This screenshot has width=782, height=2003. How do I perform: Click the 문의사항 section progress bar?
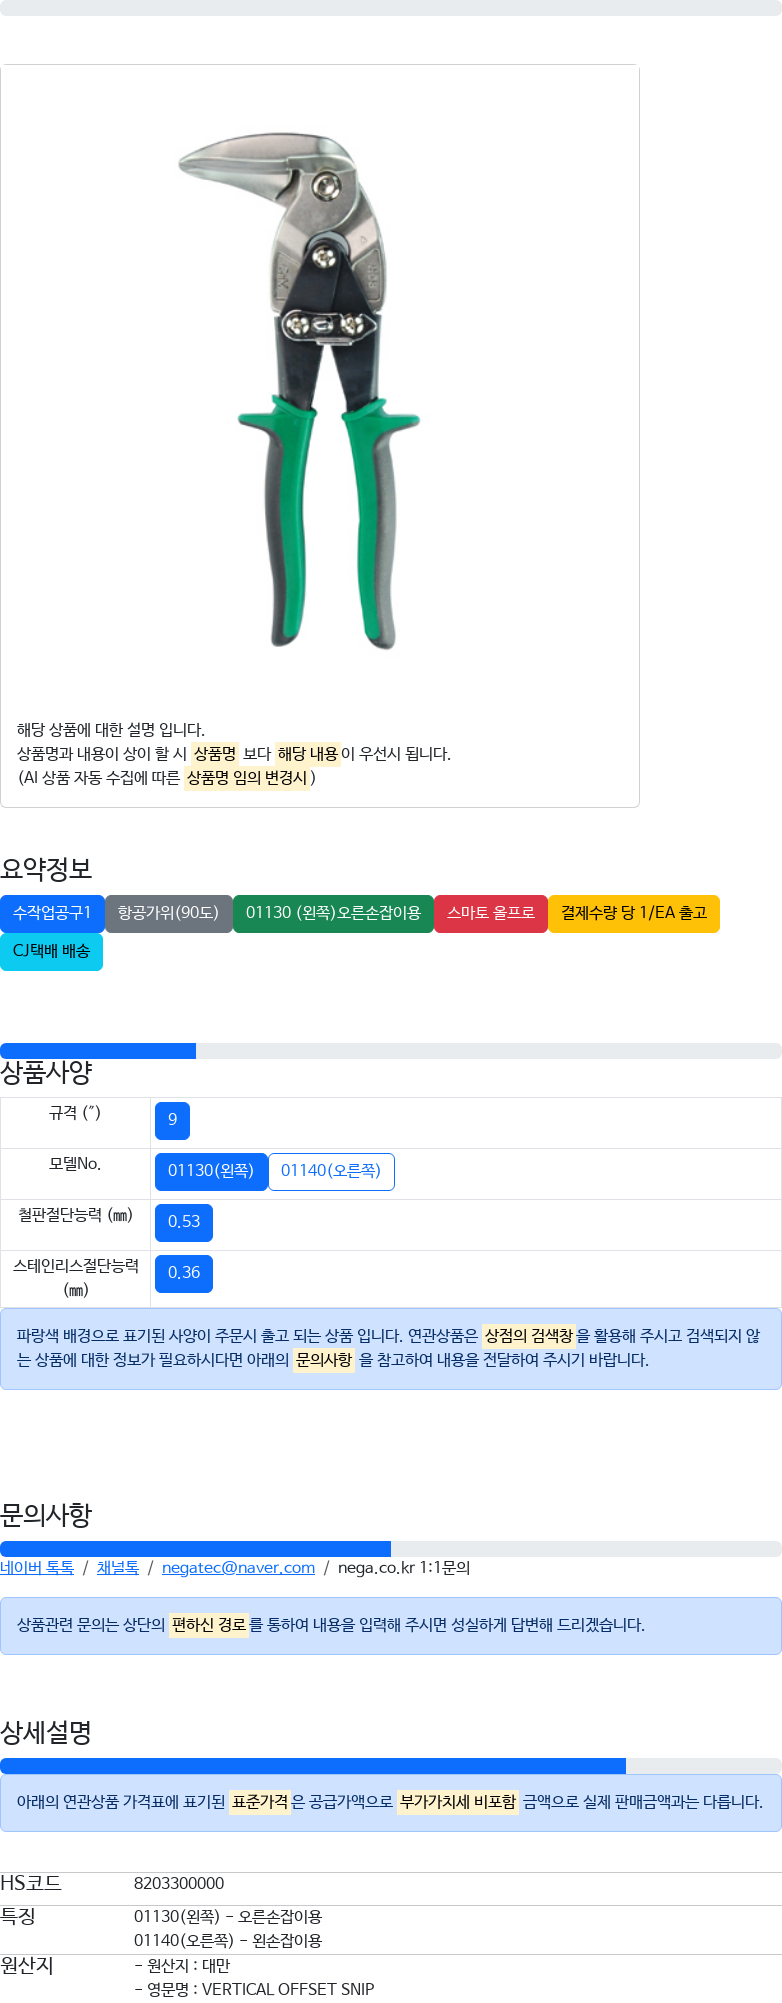click(x=391, y=1549)
